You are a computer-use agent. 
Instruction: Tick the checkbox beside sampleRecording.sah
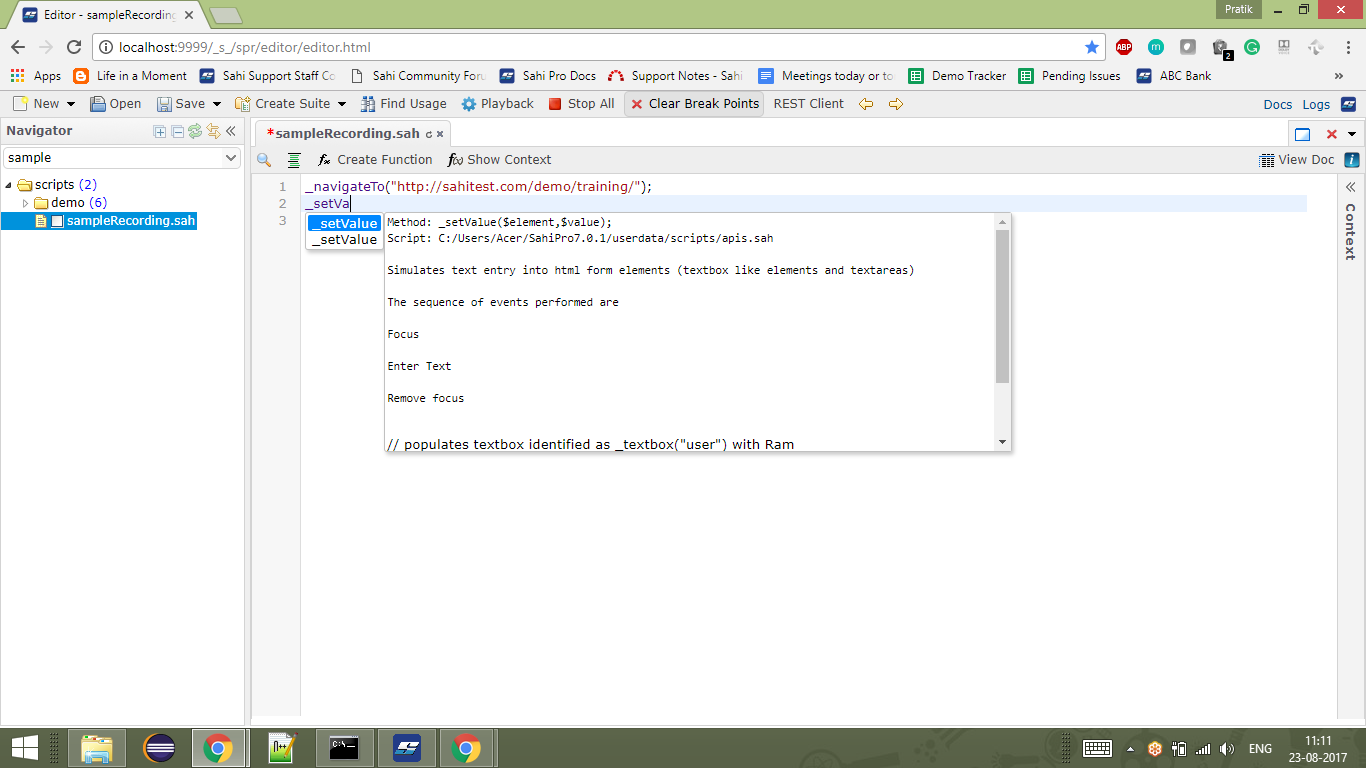58,221
